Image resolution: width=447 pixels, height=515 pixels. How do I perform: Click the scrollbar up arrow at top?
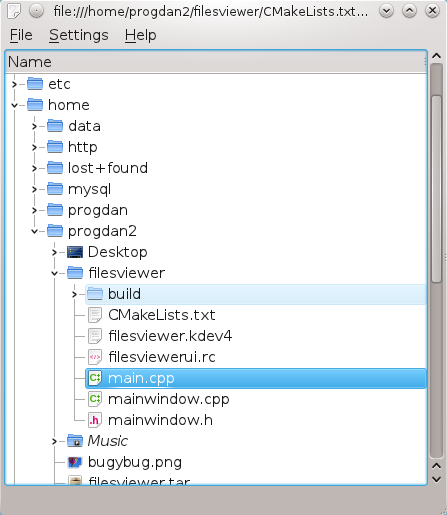click(436, 56)
